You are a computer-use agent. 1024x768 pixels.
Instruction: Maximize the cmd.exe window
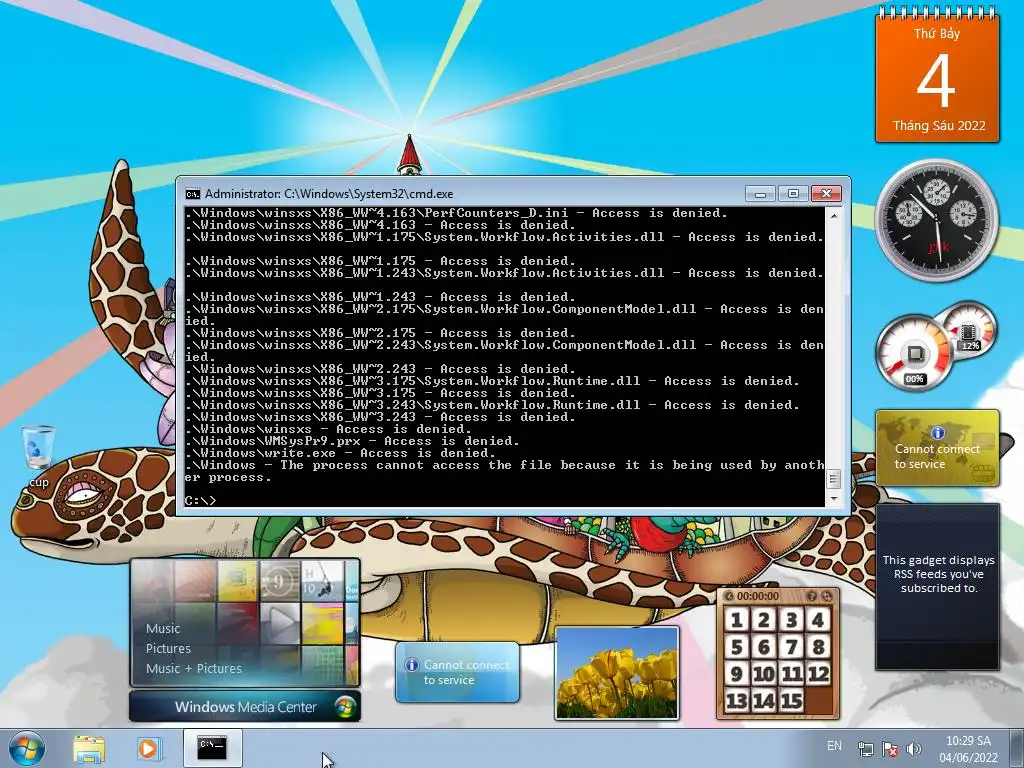click(793, 194)
